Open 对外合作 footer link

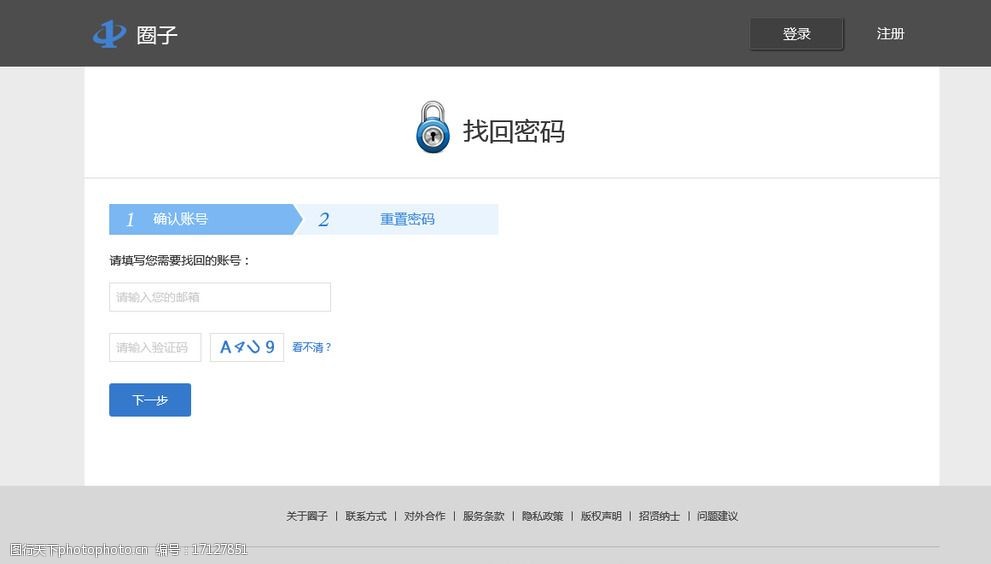pos(425,516)
